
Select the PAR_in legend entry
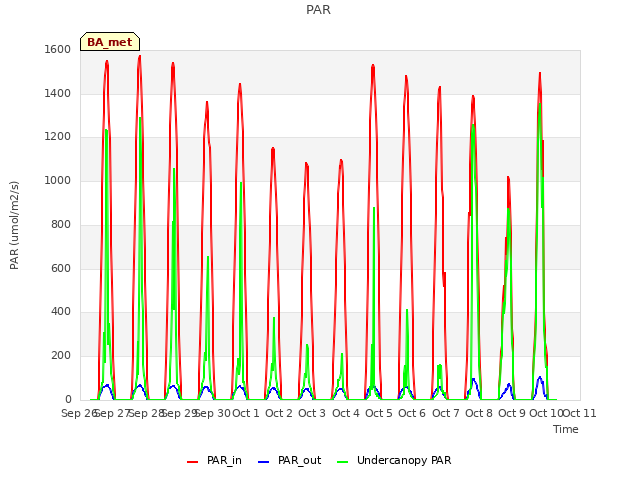pos(214,460)
